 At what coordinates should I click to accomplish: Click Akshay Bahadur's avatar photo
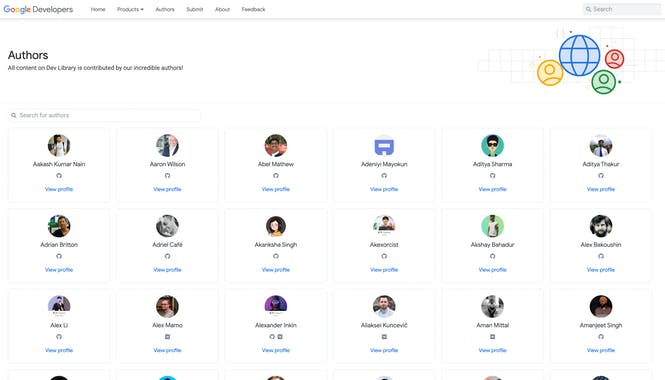point(492,226)
